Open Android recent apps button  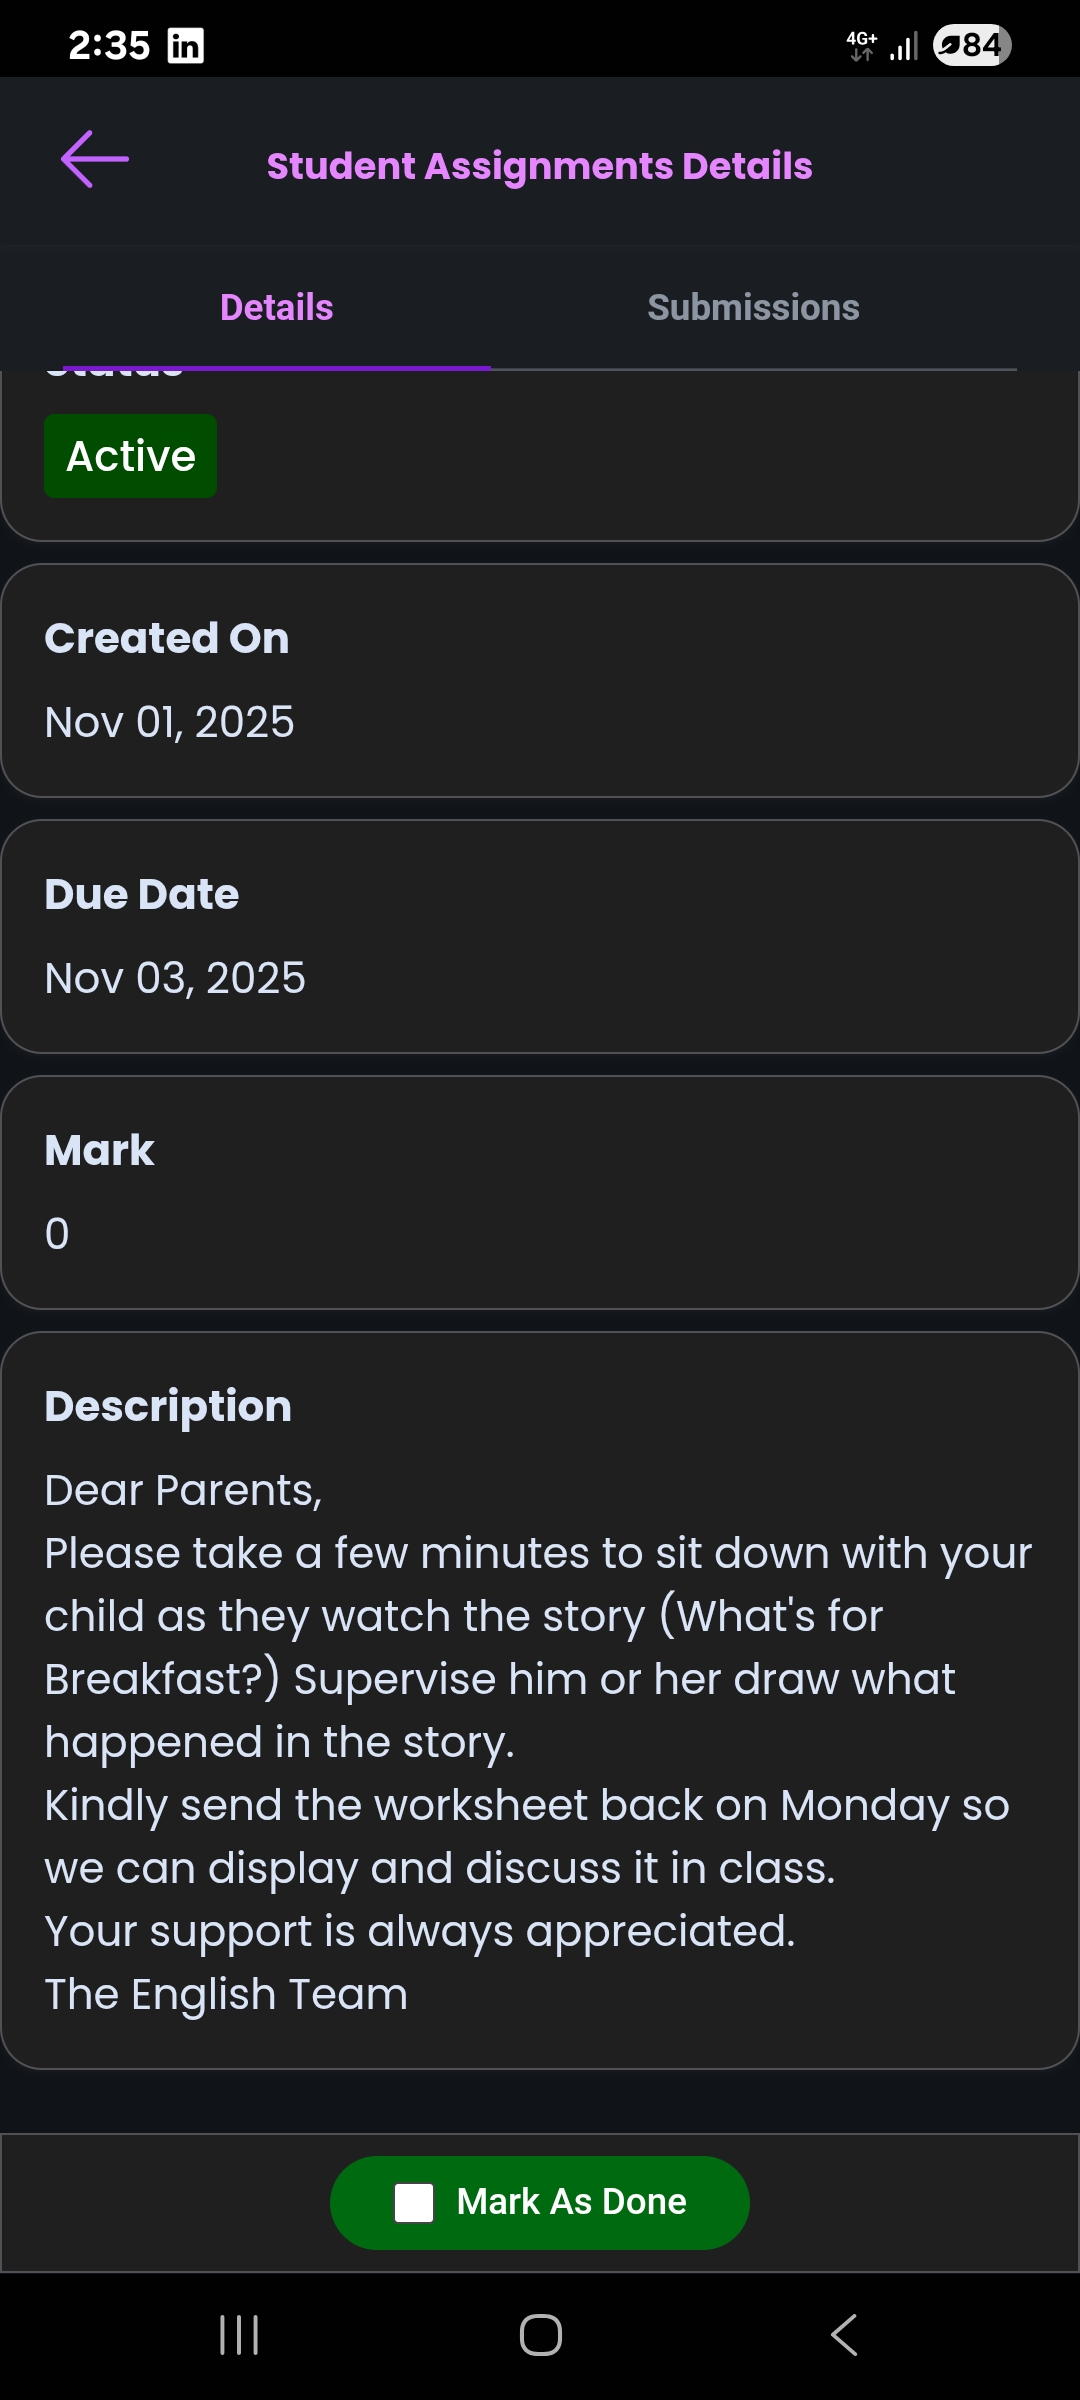[239, 2335]
